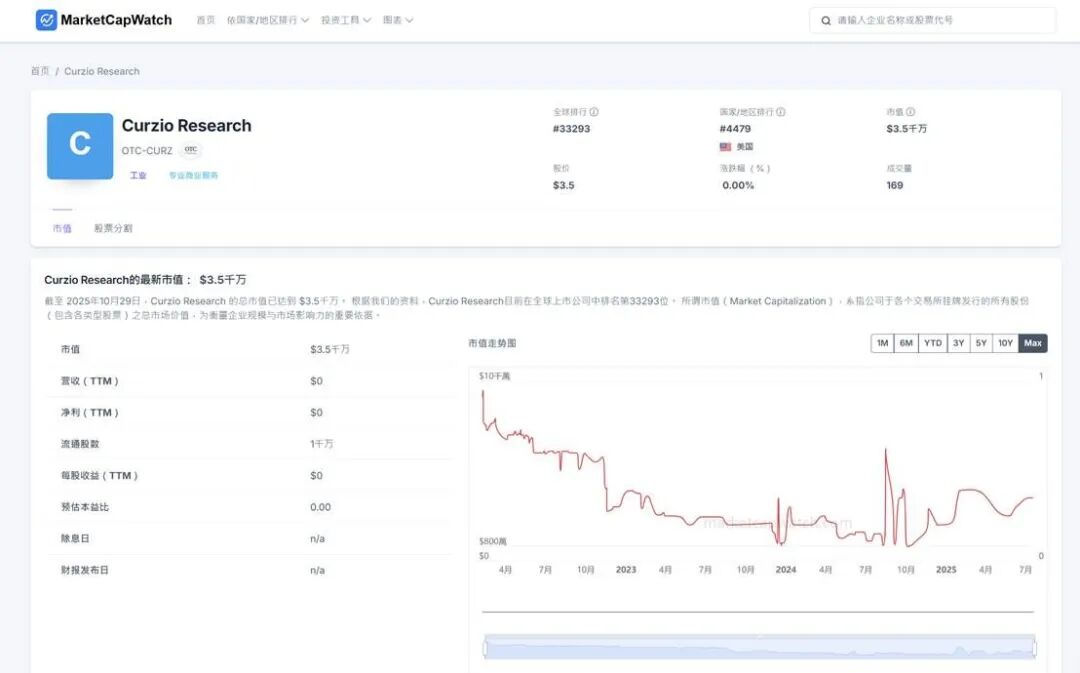
Task: Click the Curzio Research company logo square
Action: click(79, 145)
